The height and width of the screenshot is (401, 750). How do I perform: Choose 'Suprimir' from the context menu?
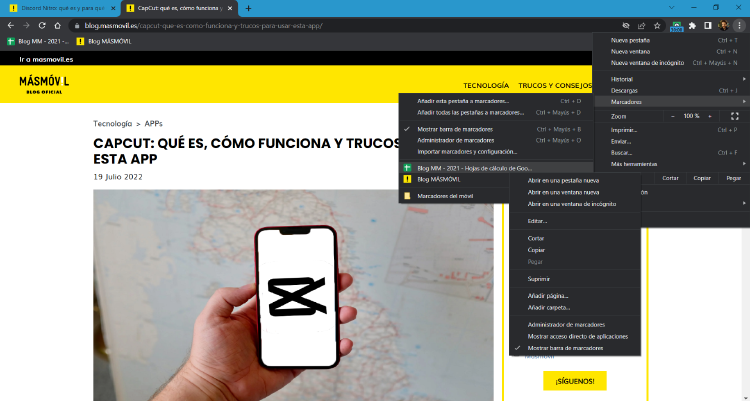[539, 279]
